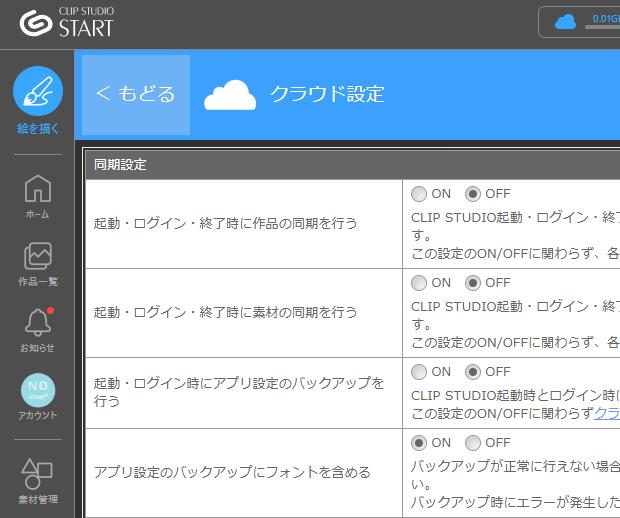Click the white cloud icon beside クラウド設定
620x518 pixels.
coord(230,95)
